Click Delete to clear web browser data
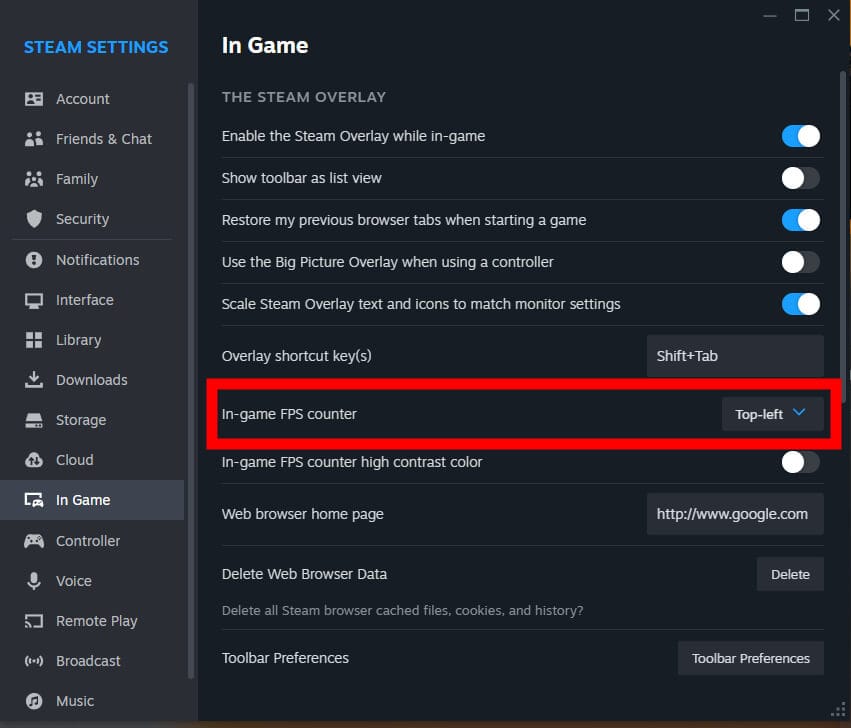The image size is (851, 728). (790, 574)
